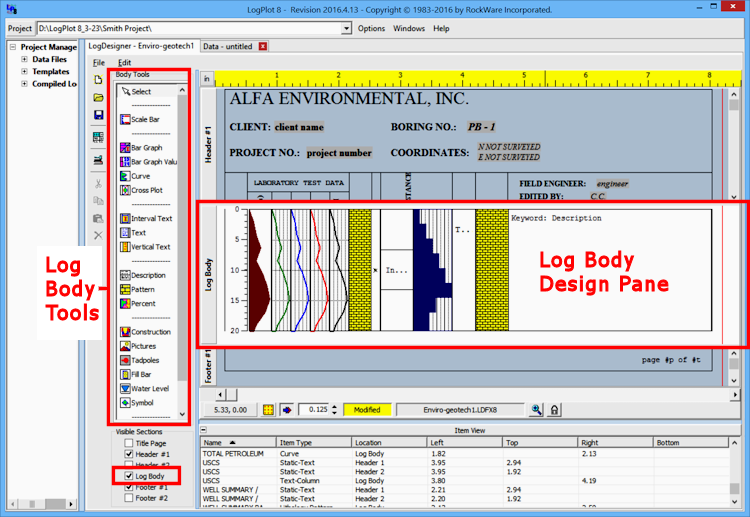Check the Footer #2 section
Viewport: 750px width, 517px height.
(128, 497)
